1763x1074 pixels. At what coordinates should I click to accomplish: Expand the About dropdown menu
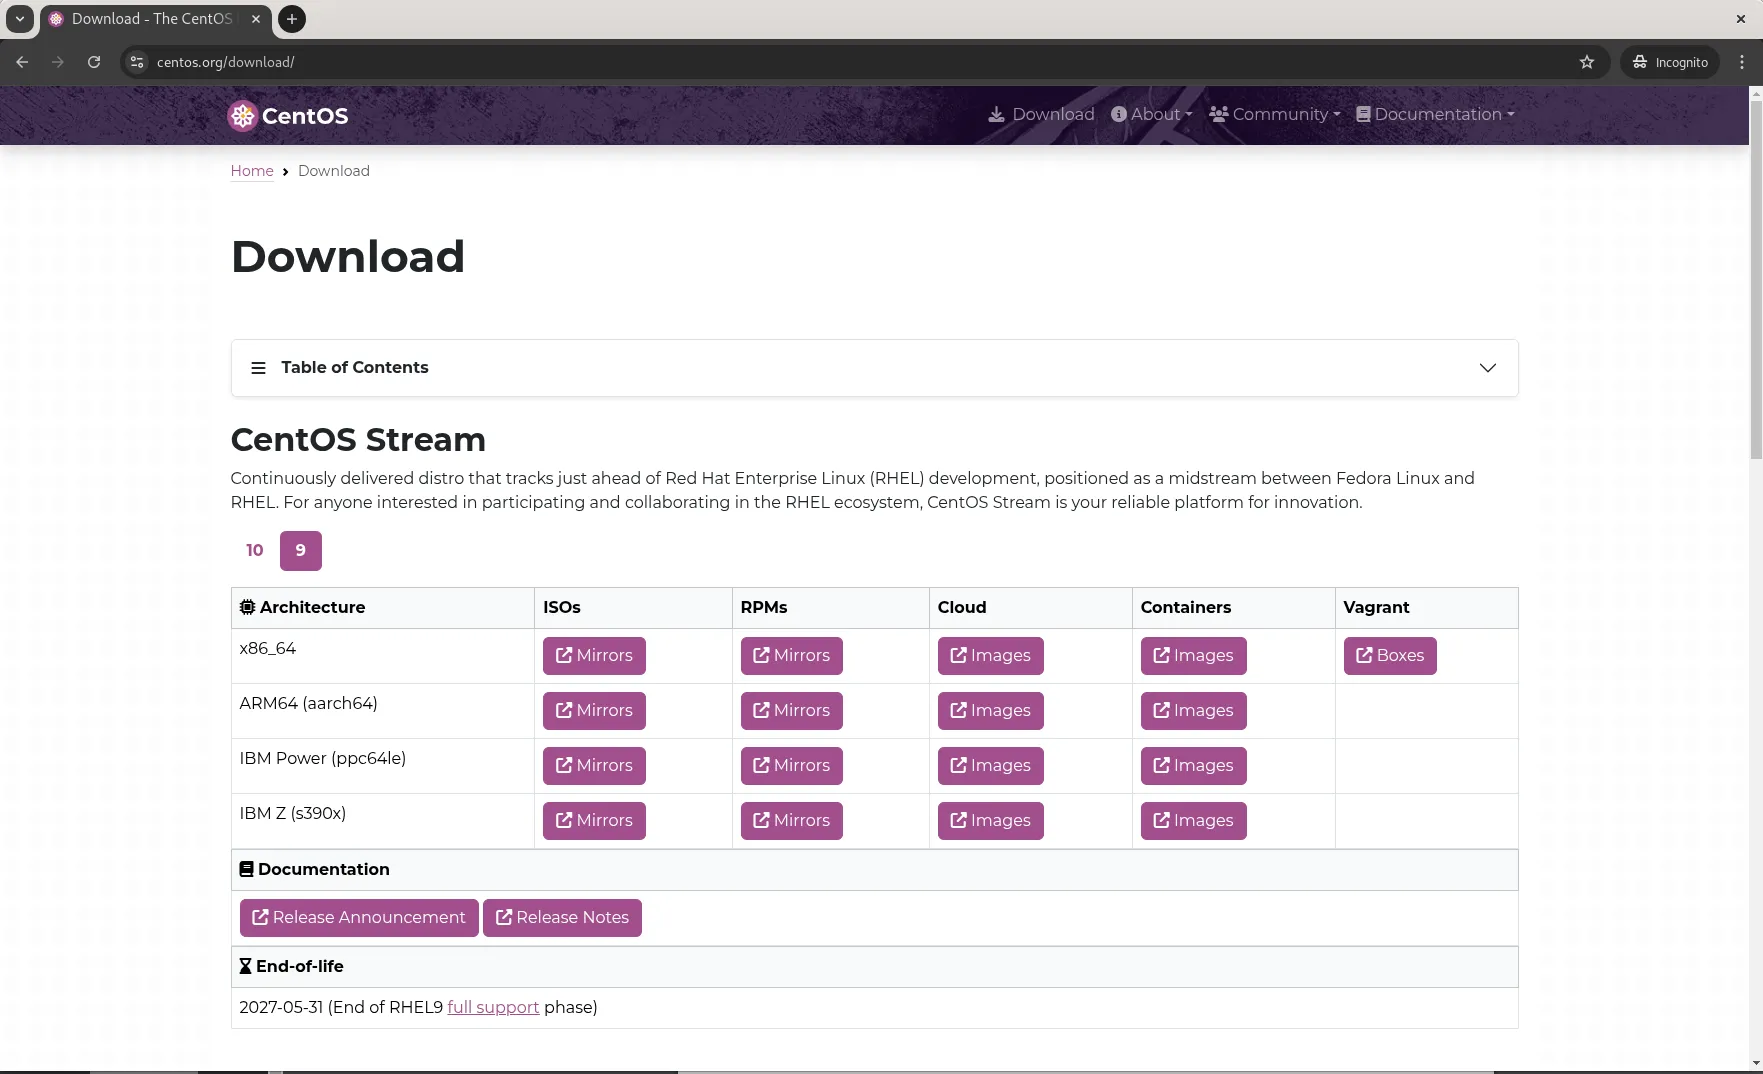1151,114
